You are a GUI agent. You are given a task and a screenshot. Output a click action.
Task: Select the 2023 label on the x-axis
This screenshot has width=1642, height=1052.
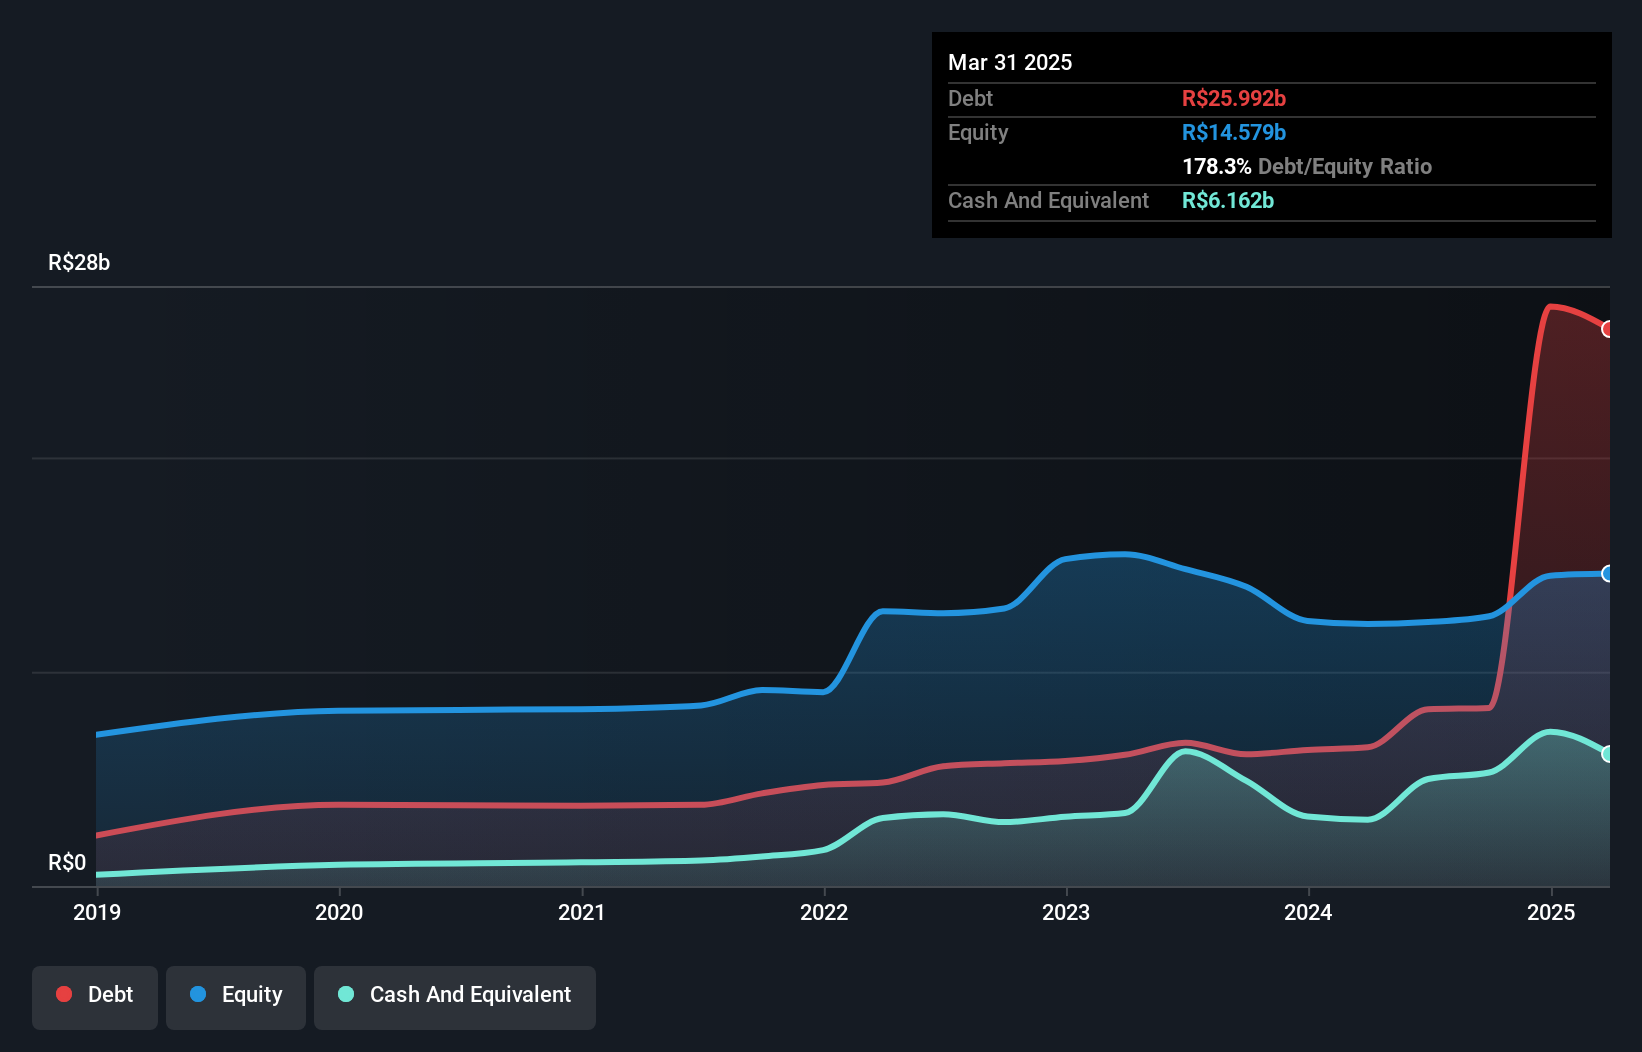[x=1067, y=912]
